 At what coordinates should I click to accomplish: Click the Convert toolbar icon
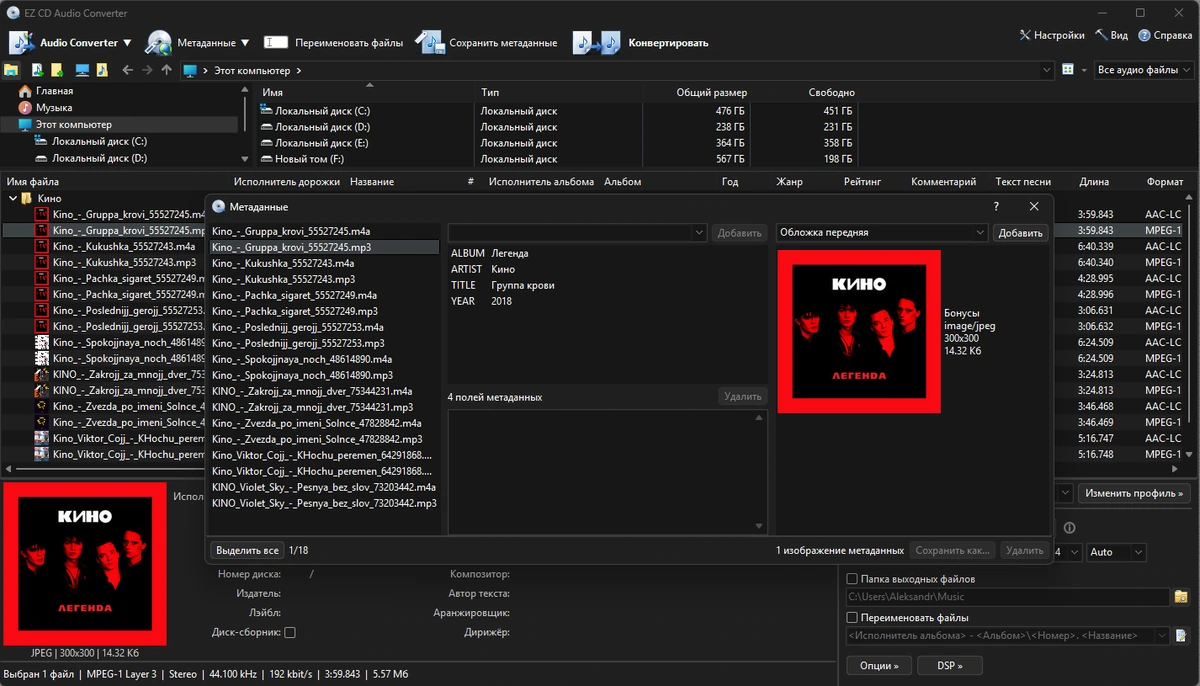(x=597, y=43)
